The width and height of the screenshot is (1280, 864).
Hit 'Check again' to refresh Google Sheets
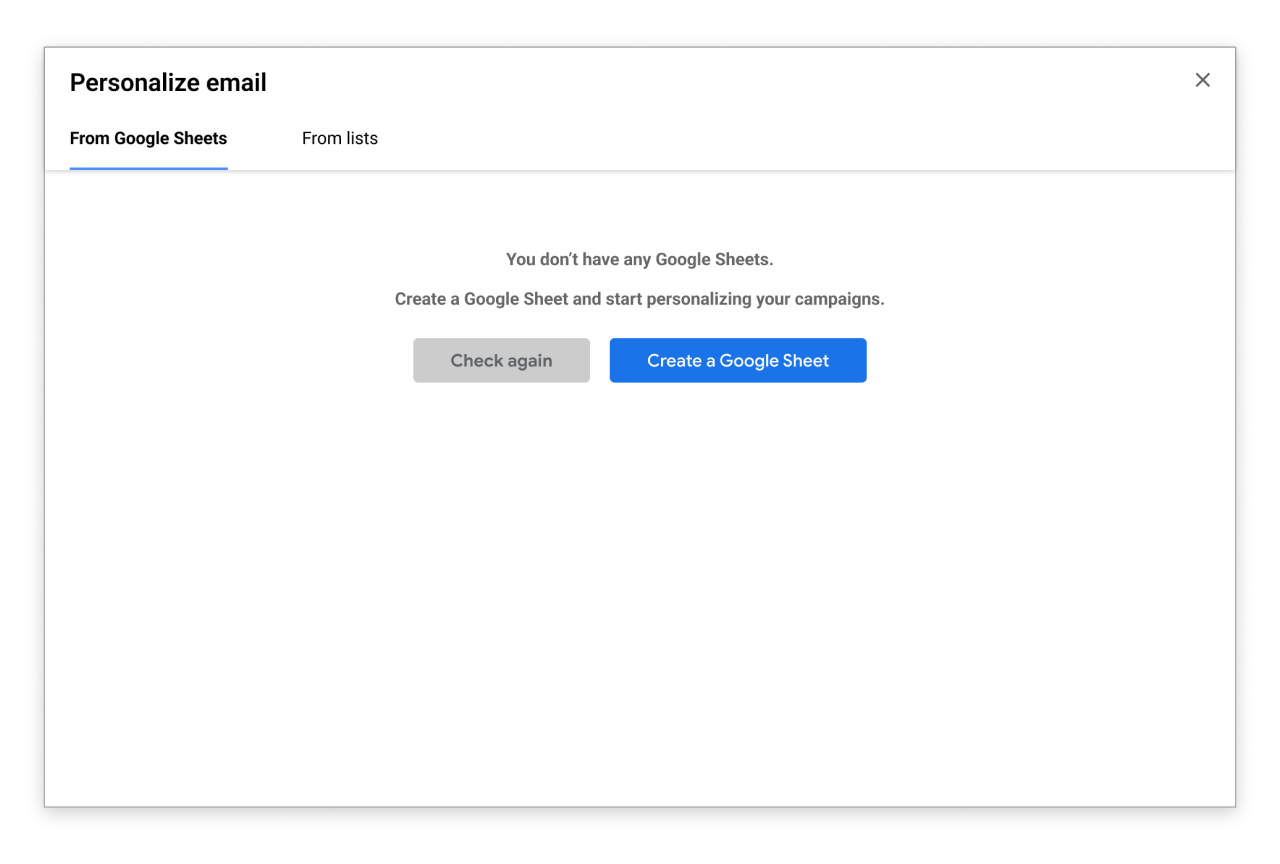pos(501,361)
